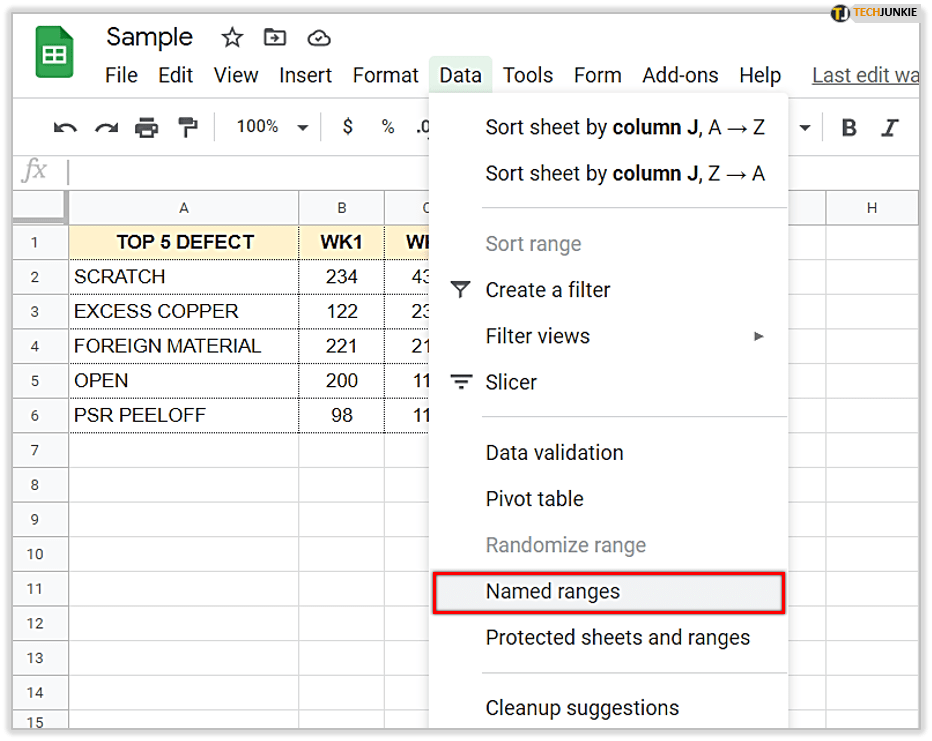
Task: Open the Google Sheets home icon
Action: tap(55, 53)
